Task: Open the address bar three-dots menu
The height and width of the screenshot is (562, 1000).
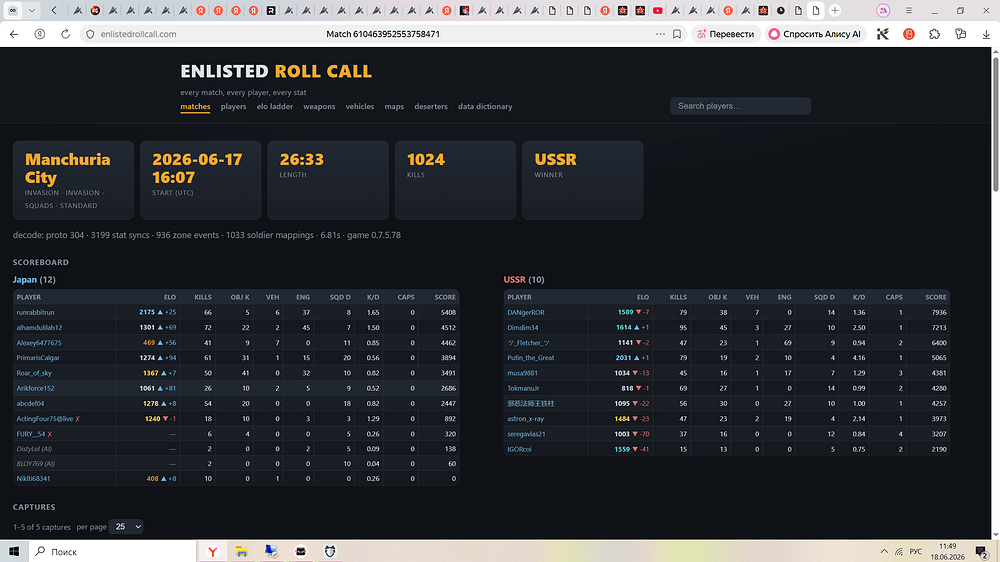Action: pos(660,34)
